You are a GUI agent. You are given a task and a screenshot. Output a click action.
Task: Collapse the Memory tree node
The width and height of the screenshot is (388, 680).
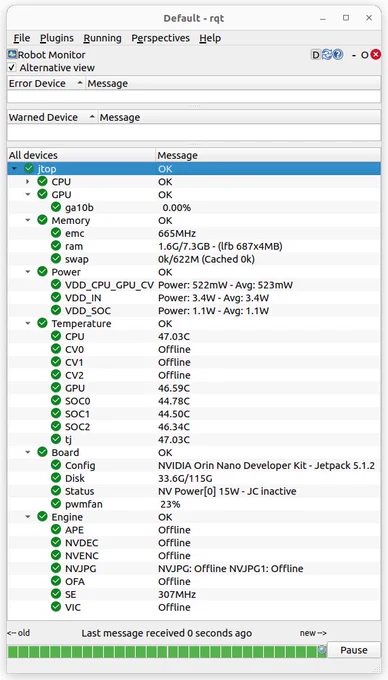tap(28, 220)
